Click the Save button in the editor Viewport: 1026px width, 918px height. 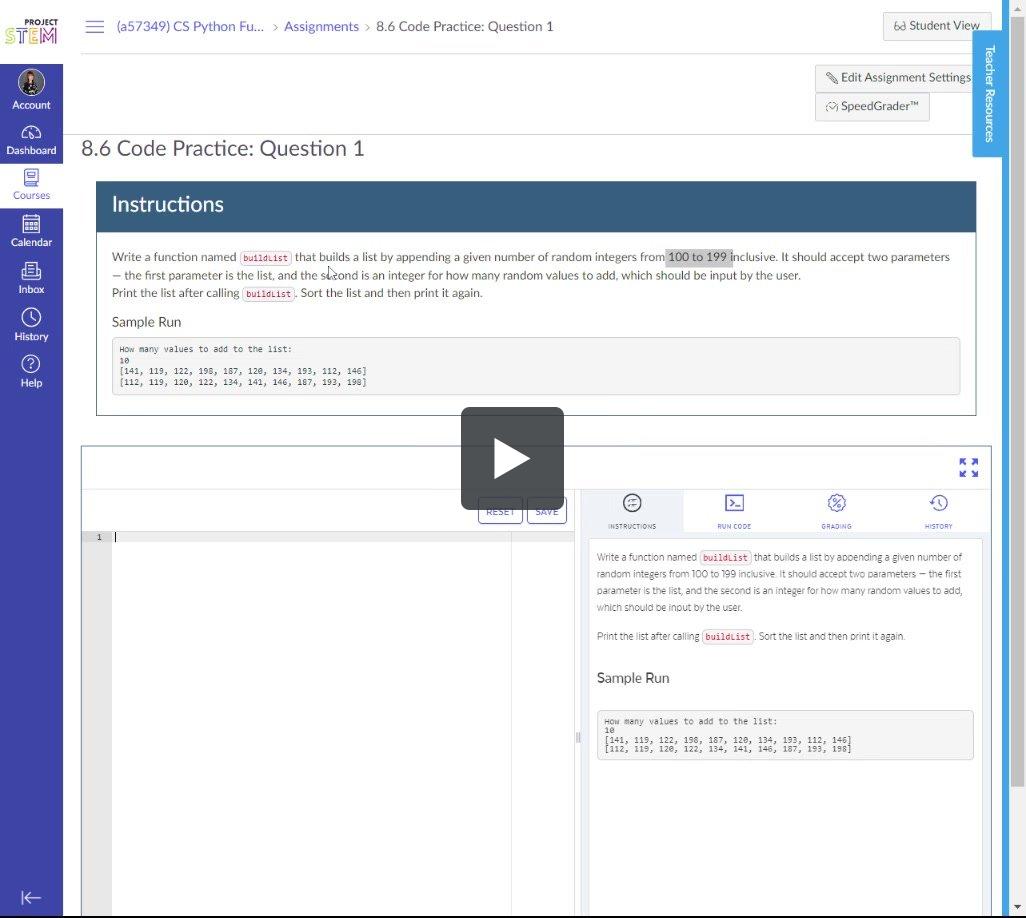(546, 512)
